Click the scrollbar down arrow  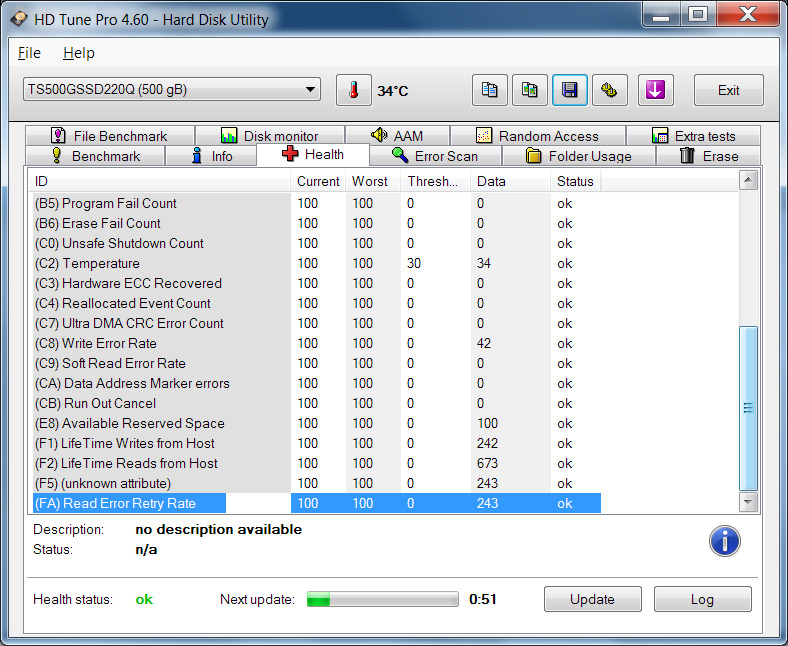pyautogui.click(x=748, y=502)
